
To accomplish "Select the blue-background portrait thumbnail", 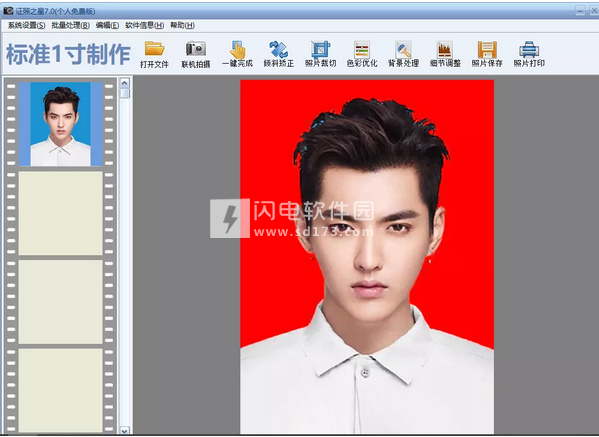I will [x=61, y=124].
